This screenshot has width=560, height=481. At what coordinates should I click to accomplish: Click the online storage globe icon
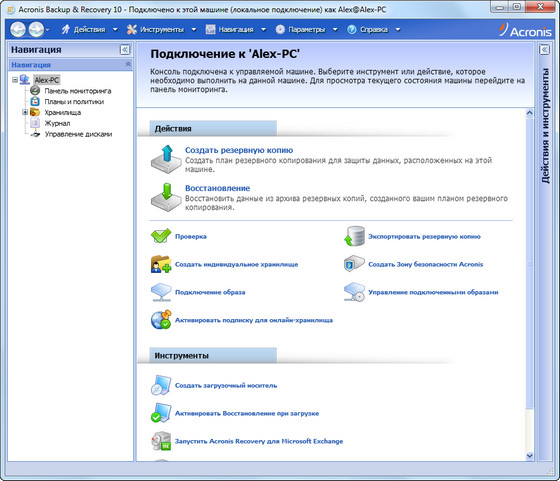[161, 320]
